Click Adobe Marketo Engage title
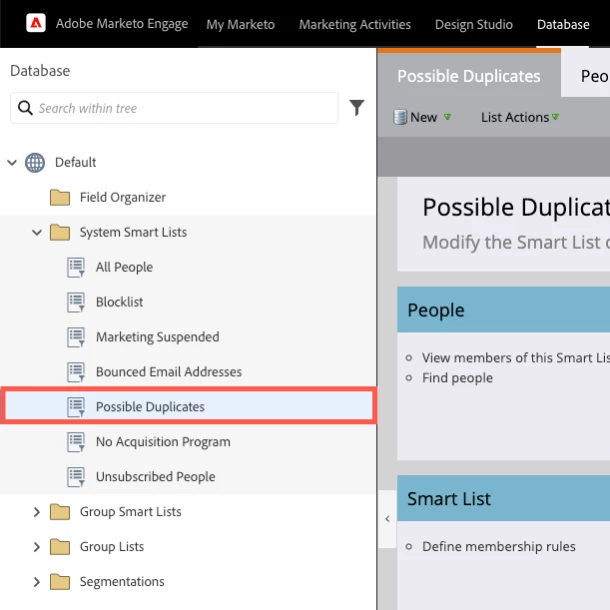The width and height of the screenshot is (610, 610). click(x=122, y=24)
